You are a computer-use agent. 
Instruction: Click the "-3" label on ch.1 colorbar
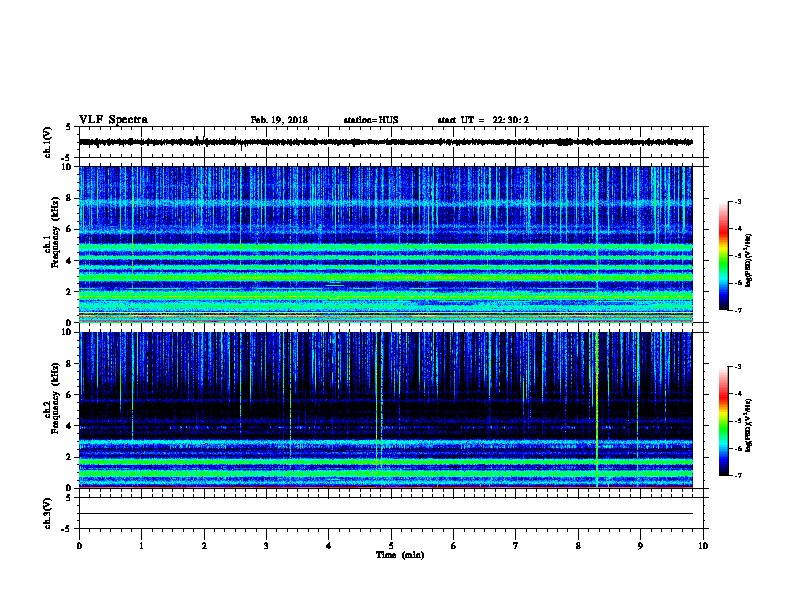(x=738, y=201)
